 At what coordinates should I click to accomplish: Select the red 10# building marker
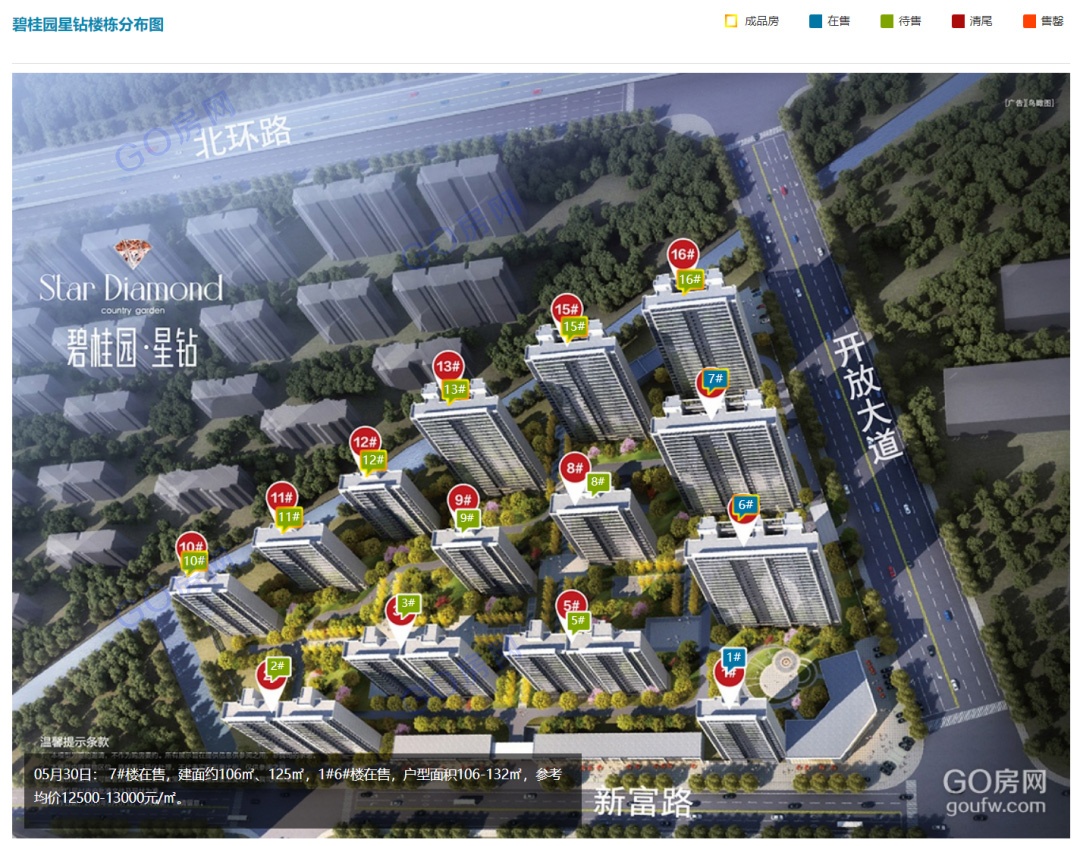pos(191,546)
